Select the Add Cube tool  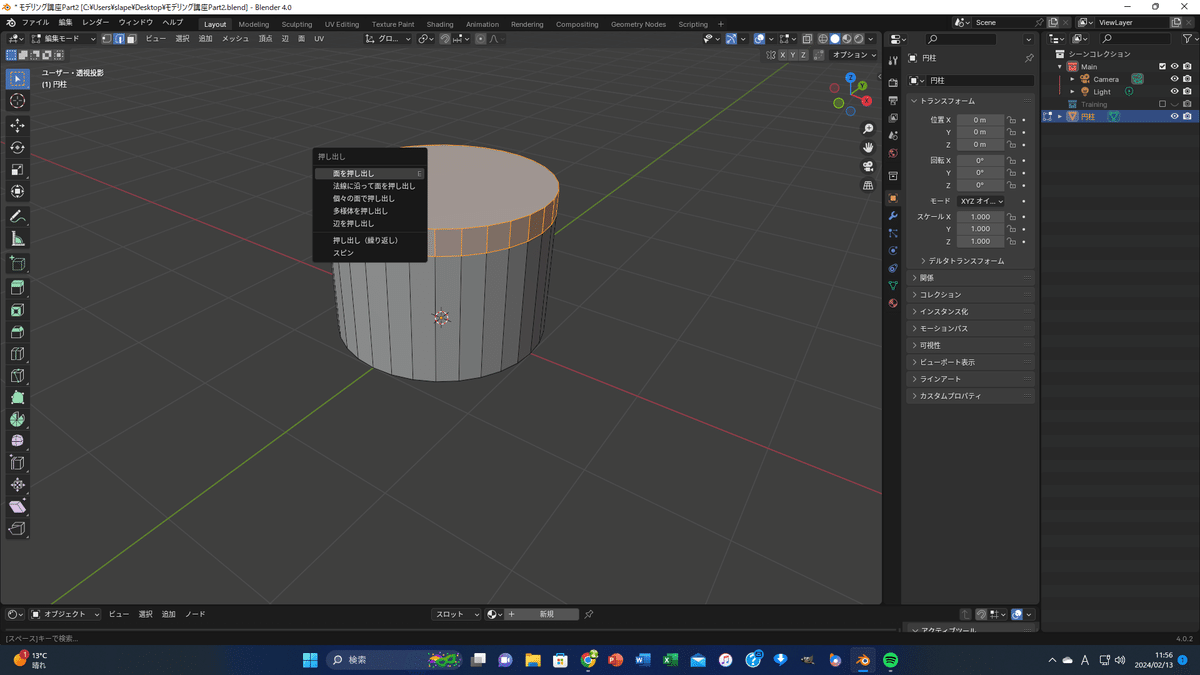tap(18, 264)
